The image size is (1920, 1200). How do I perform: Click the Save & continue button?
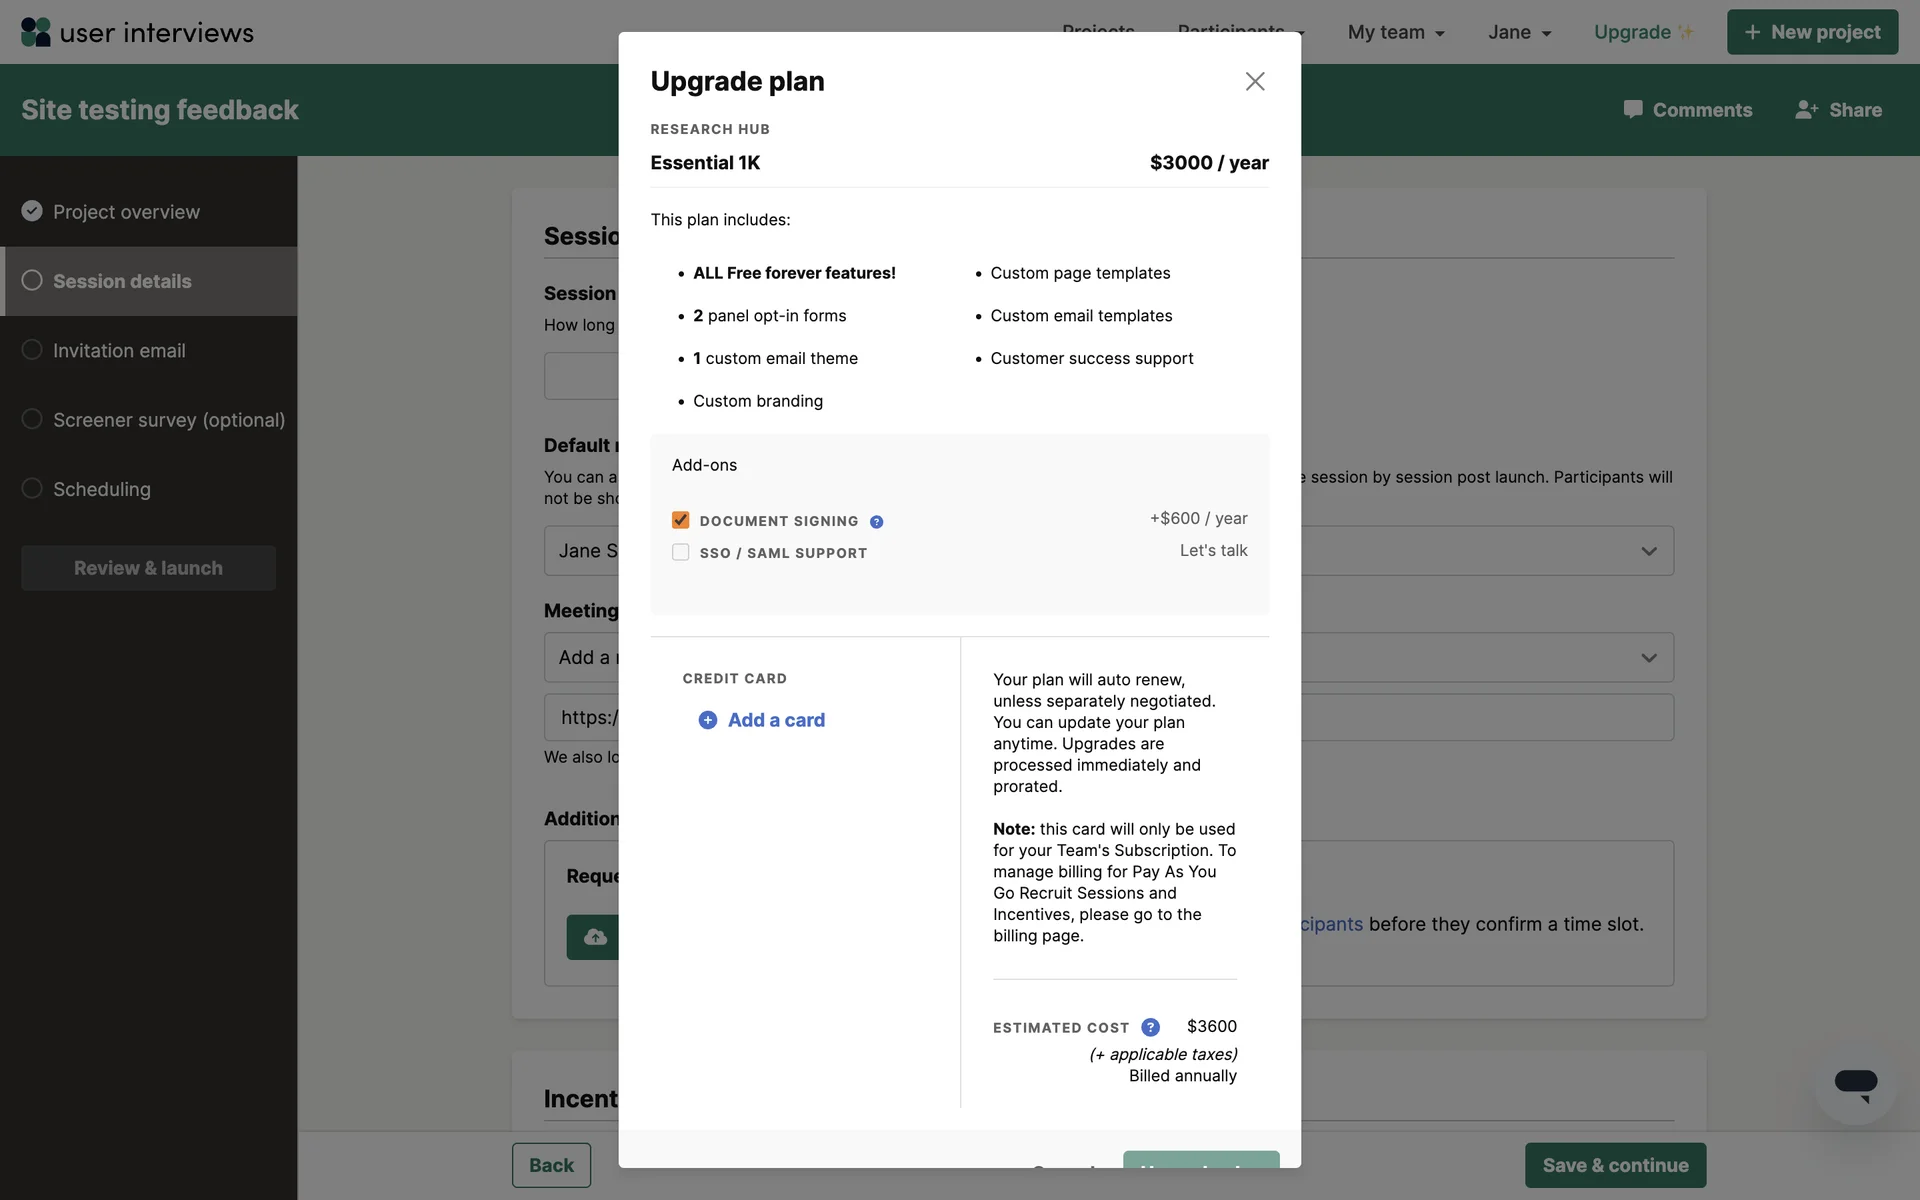click(1614, 1165)
